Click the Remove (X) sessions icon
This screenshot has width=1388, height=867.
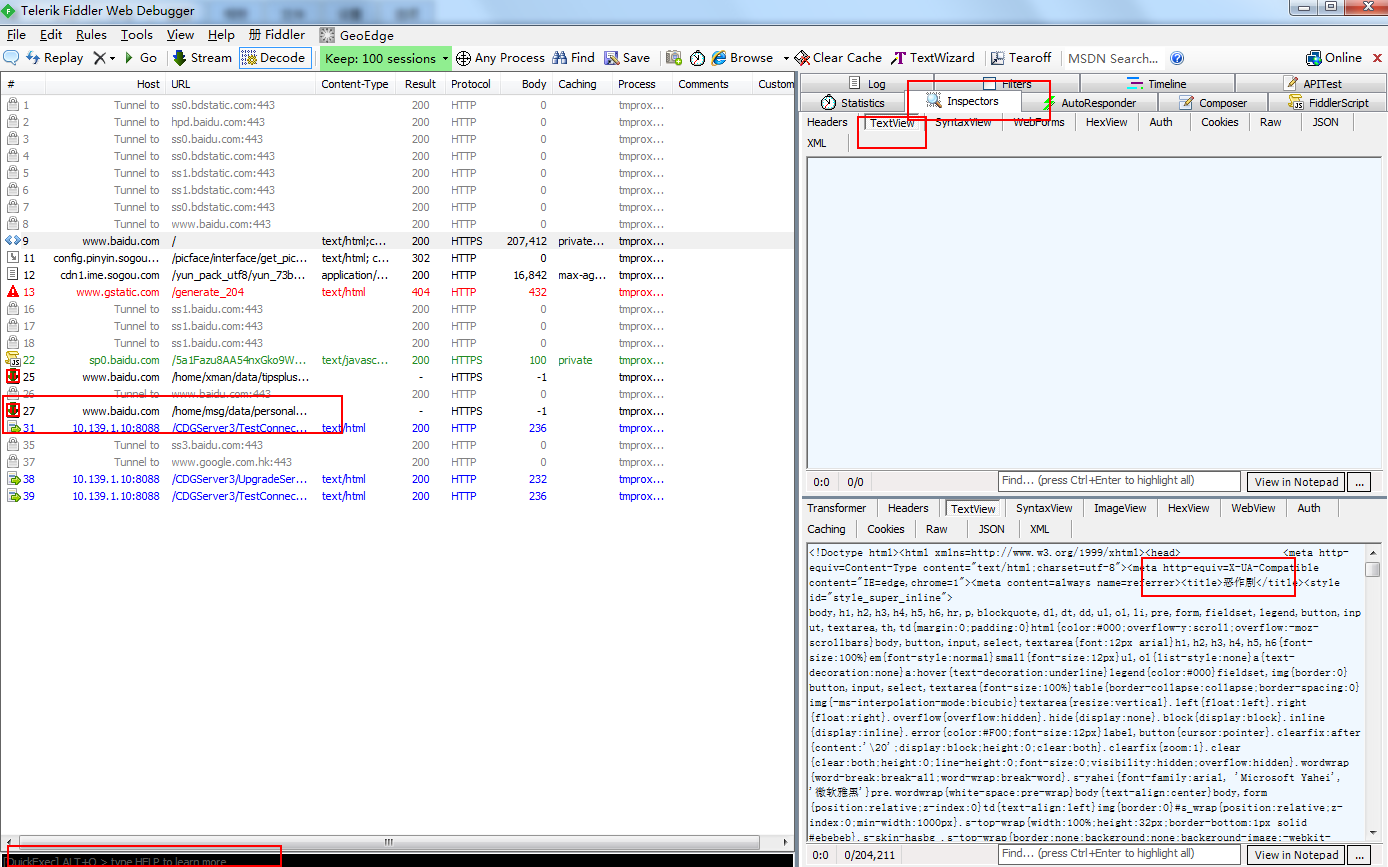tap(99, 58)
